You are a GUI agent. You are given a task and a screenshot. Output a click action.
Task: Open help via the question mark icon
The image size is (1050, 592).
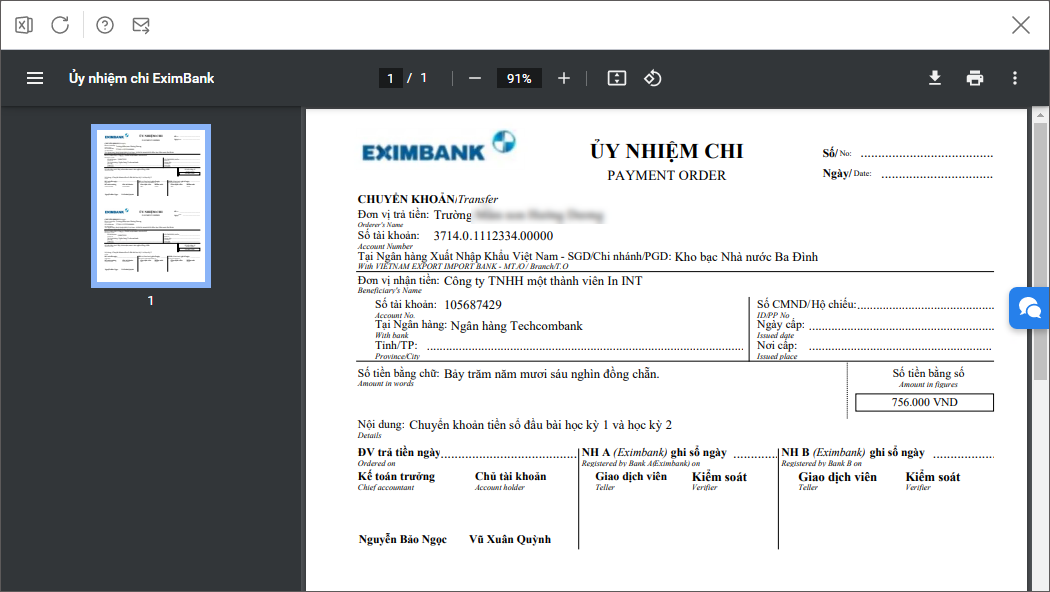coord(105,25)
